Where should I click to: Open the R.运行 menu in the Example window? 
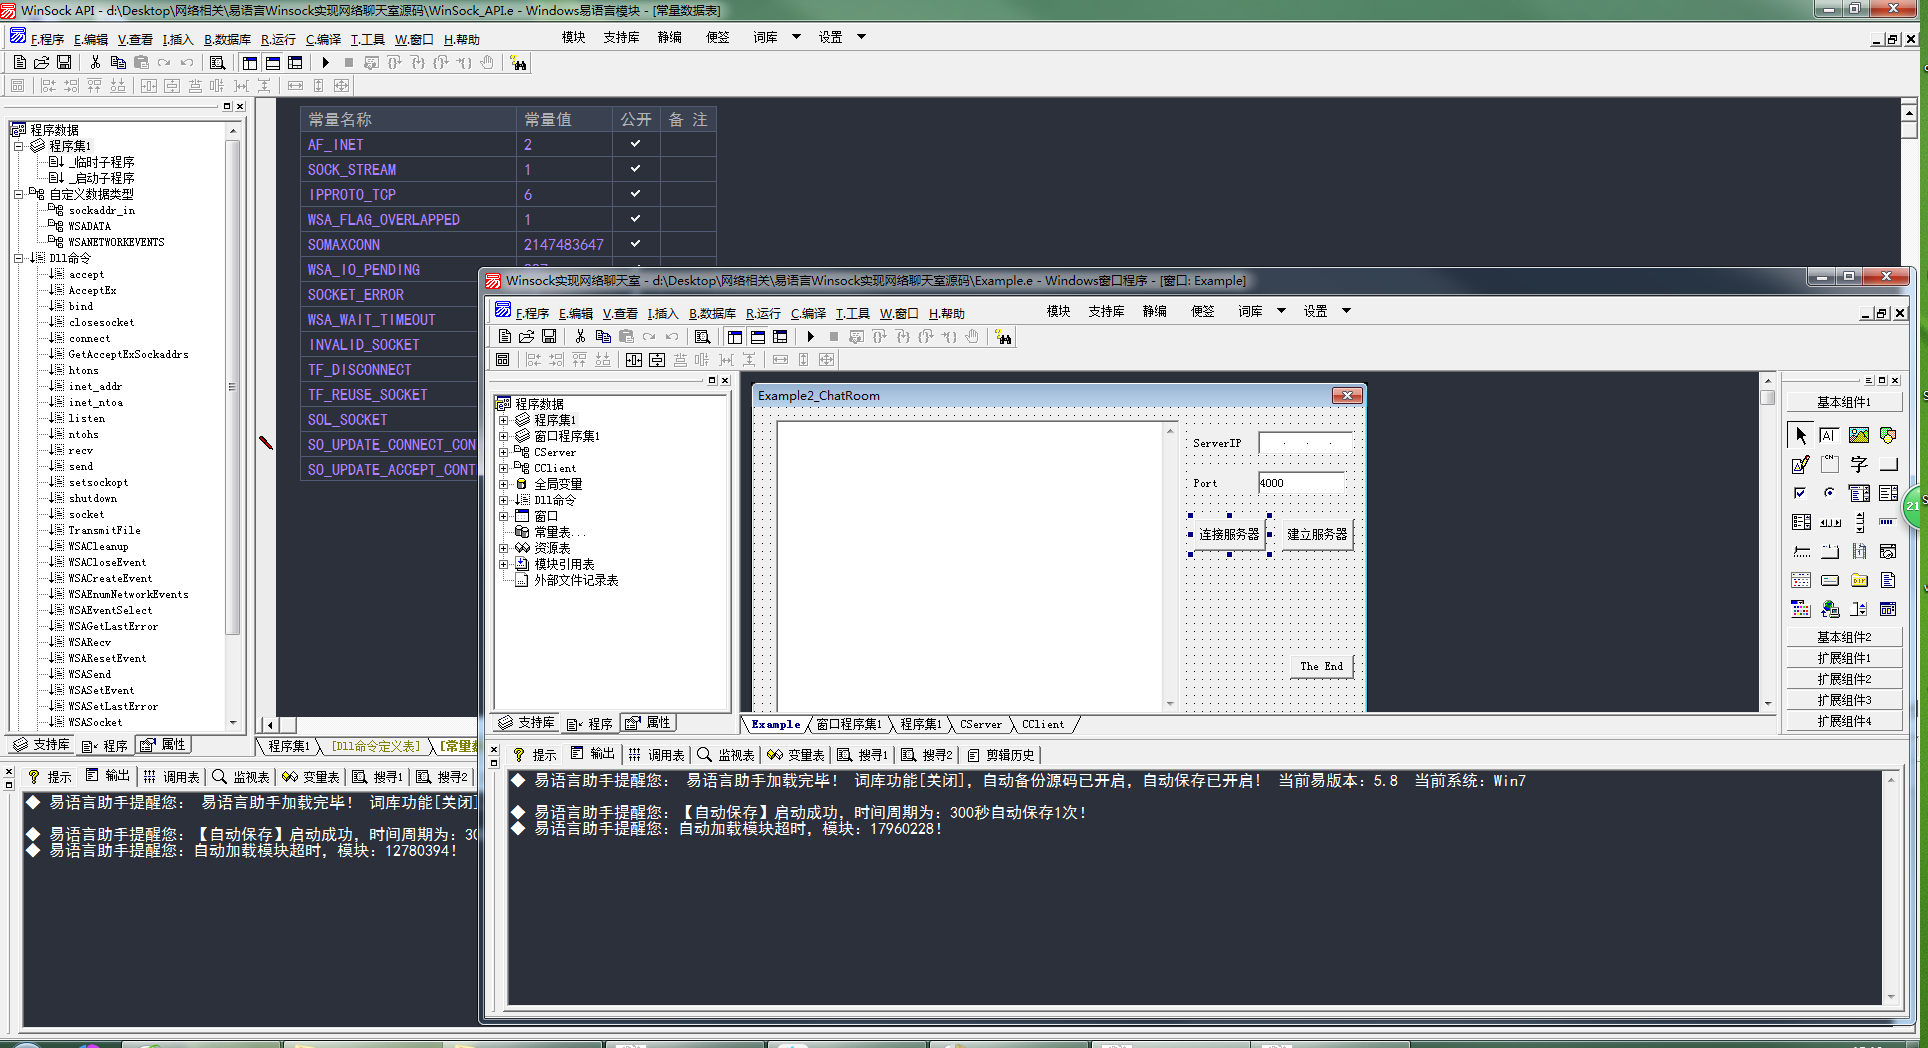pos(763,313)
